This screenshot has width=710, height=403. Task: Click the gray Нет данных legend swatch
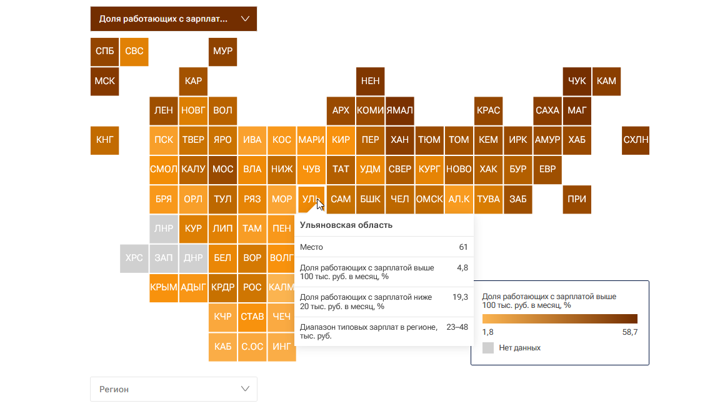point(488,348)
